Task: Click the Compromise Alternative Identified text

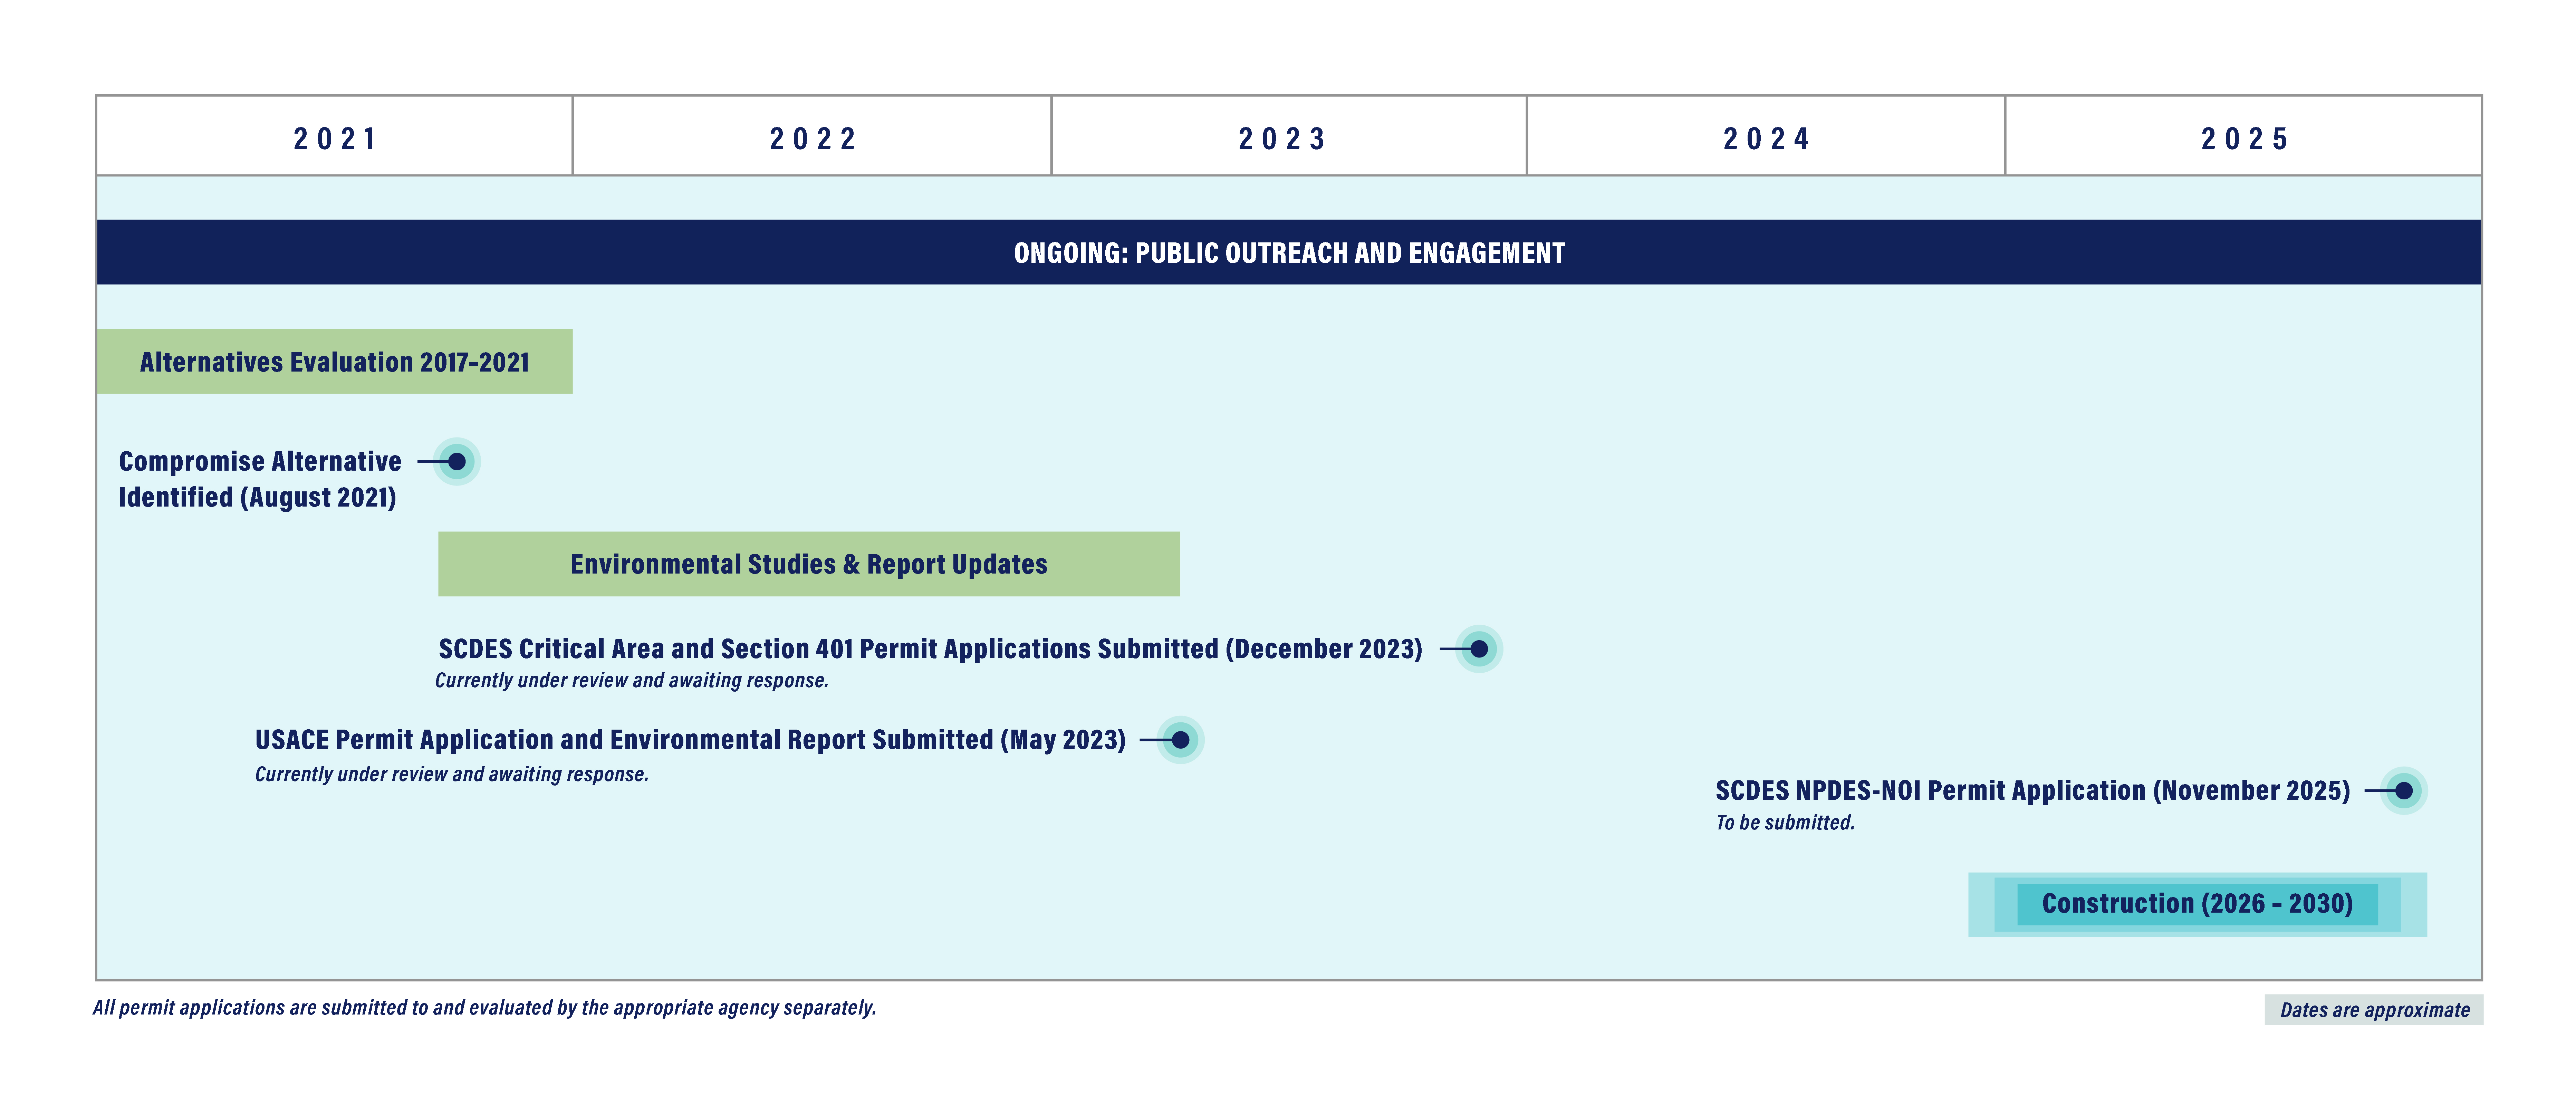Action: click(x=259, y=479)
